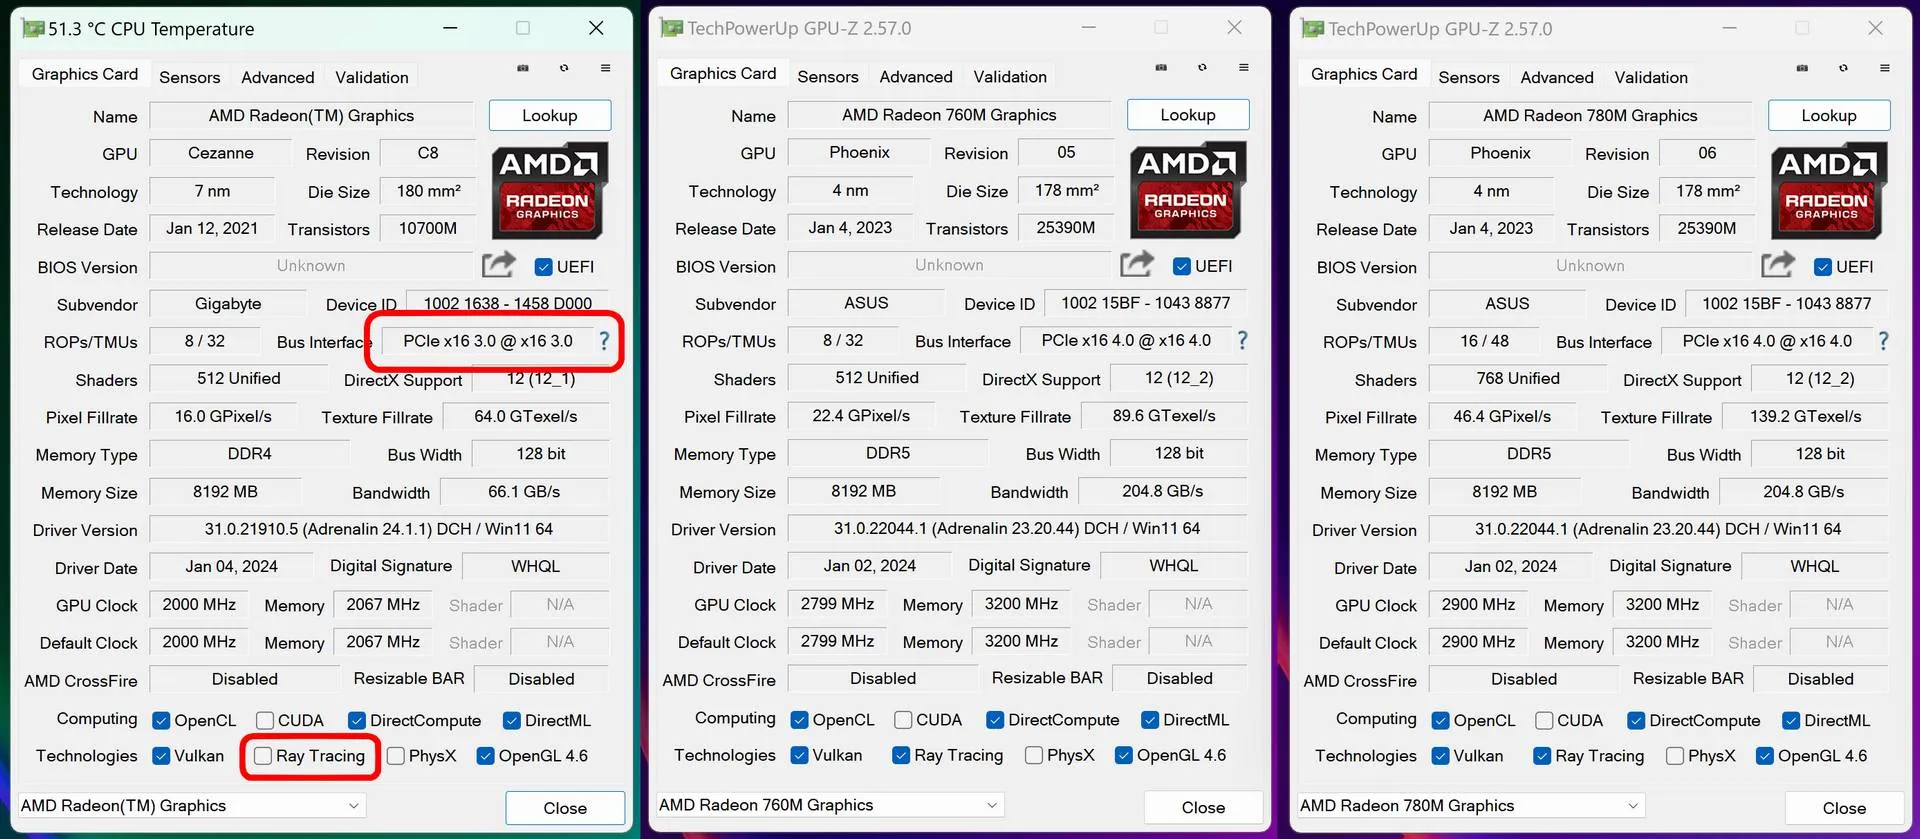1920x839 pixels.
Task: Click the BIOS export share icon in the left window
Action: [499, 265]
